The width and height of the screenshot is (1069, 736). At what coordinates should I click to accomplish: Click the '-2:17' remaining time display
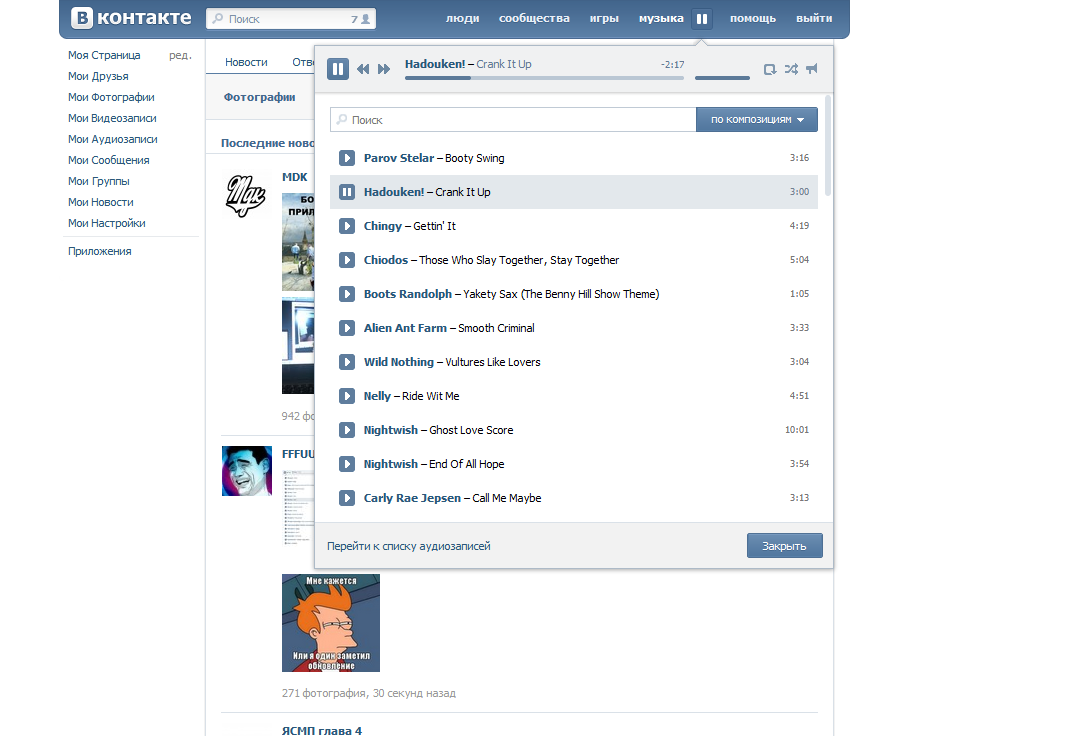[x=672, y=65]
